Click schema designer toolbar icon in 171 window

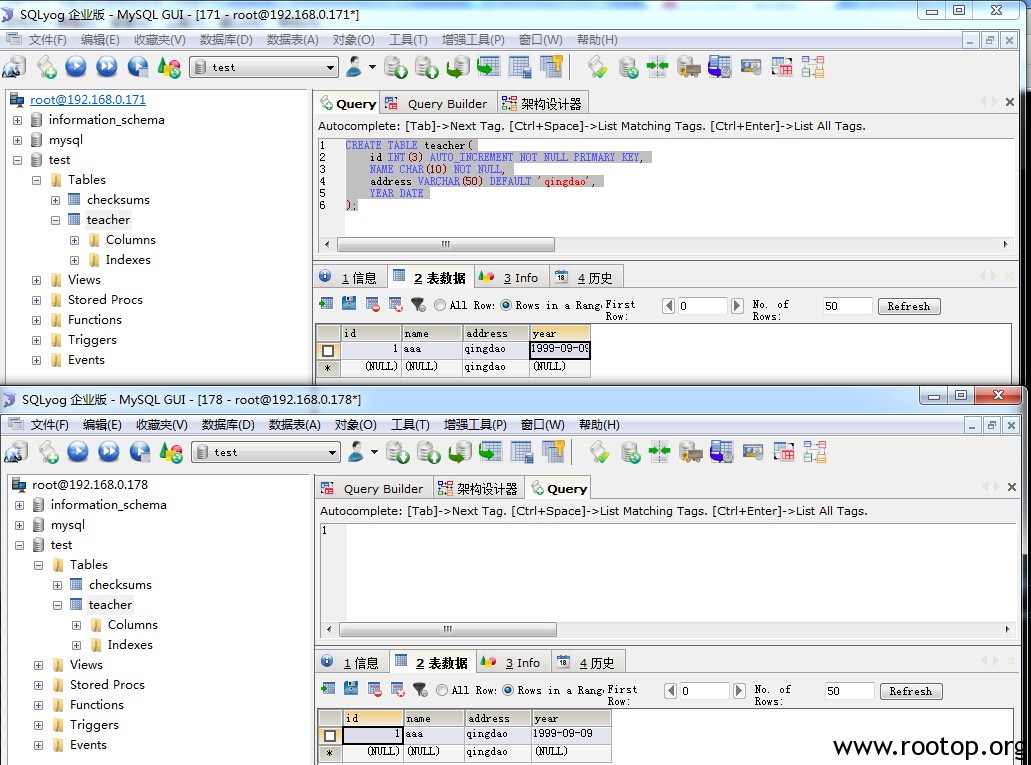[813, 67]
